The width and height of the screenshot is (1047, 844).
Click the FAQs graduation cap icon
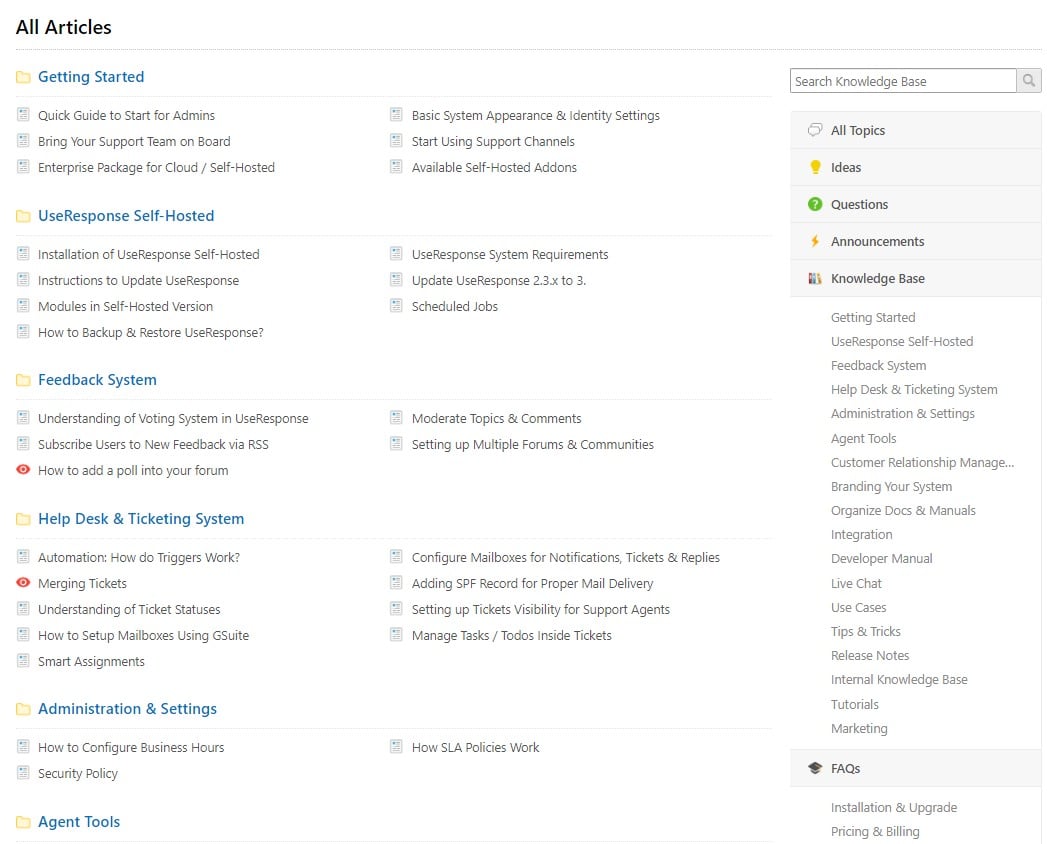point(815,769)
